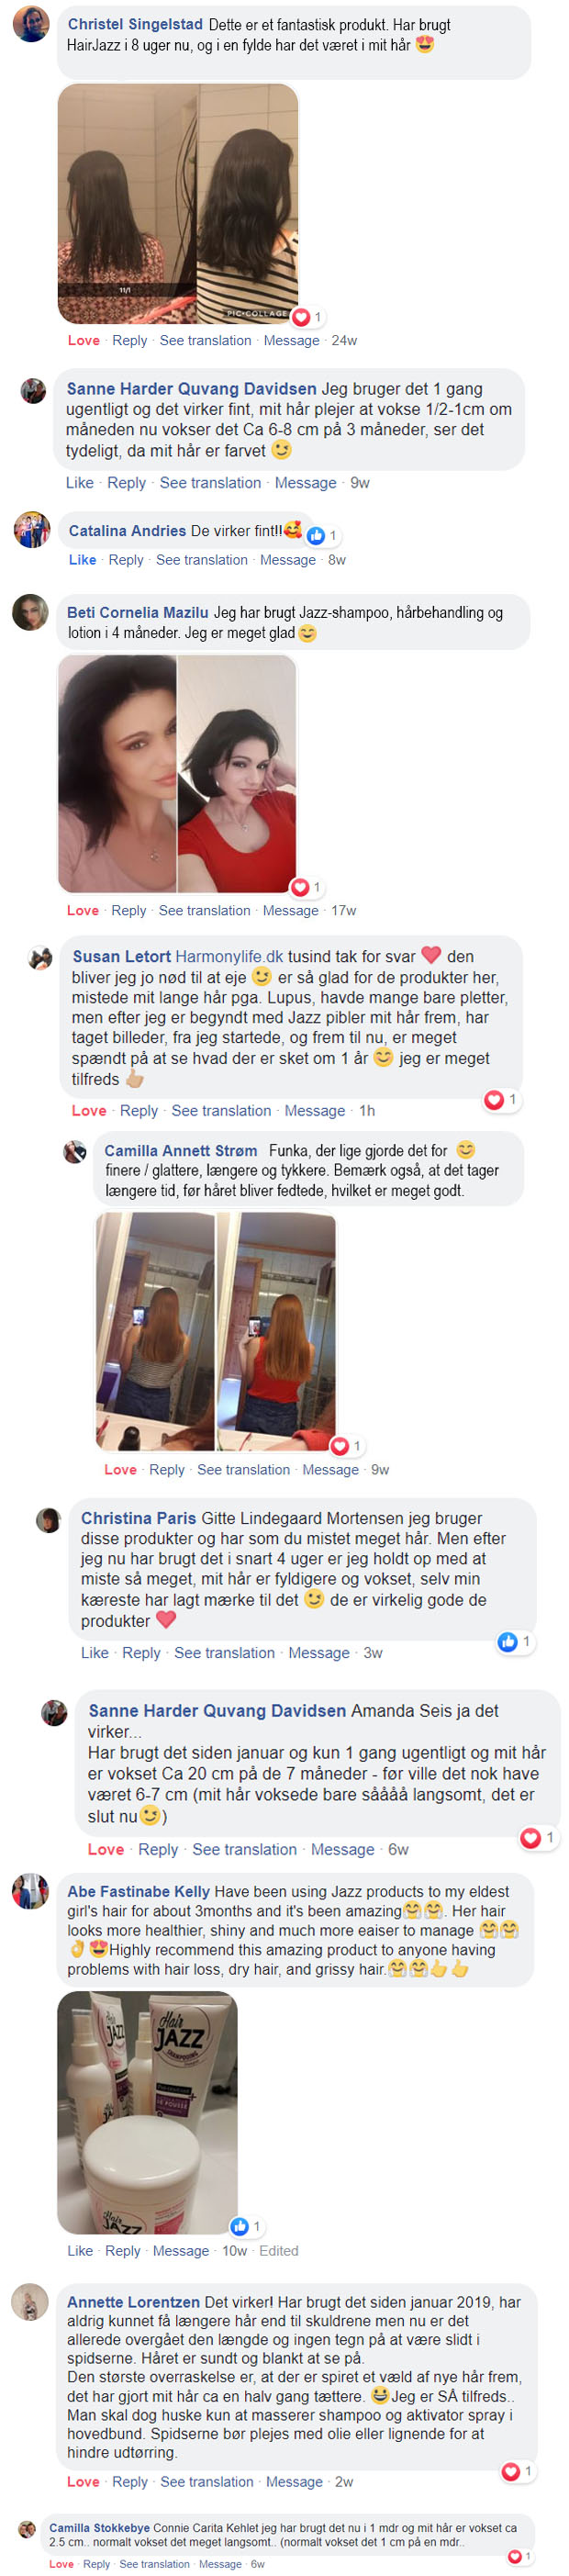569x2576 pixels.
Task: Click heart reaction on Annette Lorentzen comment
Action: click(x=510, y=2472)
